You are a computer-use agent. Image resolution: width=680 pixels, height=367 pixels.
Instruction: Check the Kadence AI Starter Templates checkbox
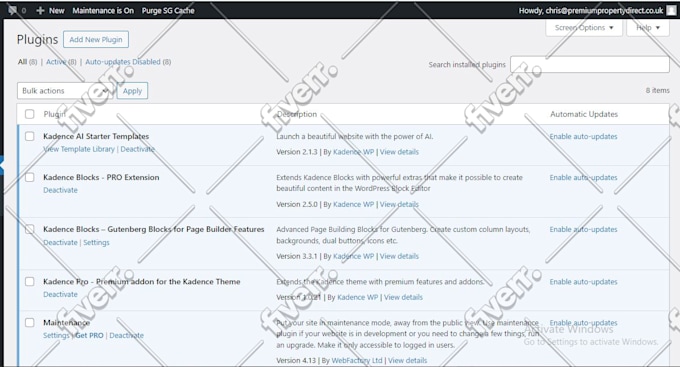coord(29,136)
